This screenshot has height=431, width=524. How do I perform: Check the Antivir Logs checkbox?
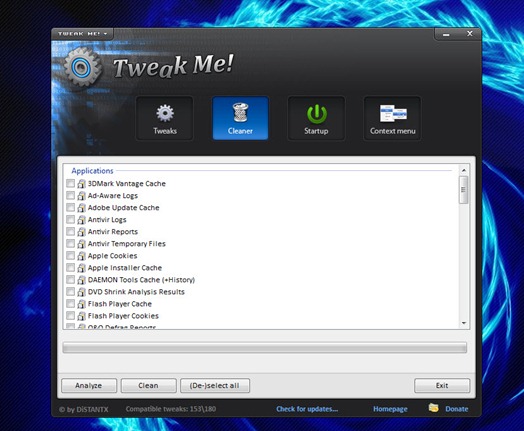point(71,220)
